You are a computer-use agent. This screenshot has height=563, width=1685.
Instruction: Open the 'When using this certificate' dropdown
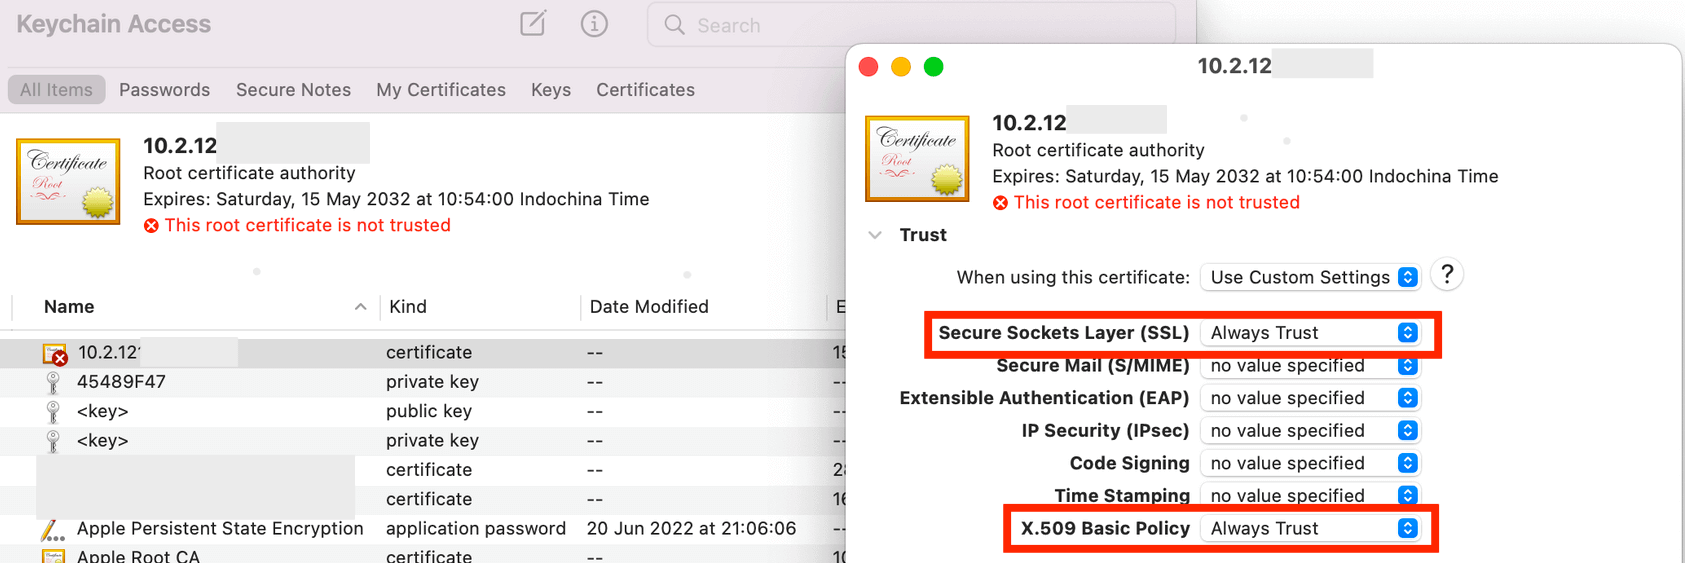[x=1310, y=277]
